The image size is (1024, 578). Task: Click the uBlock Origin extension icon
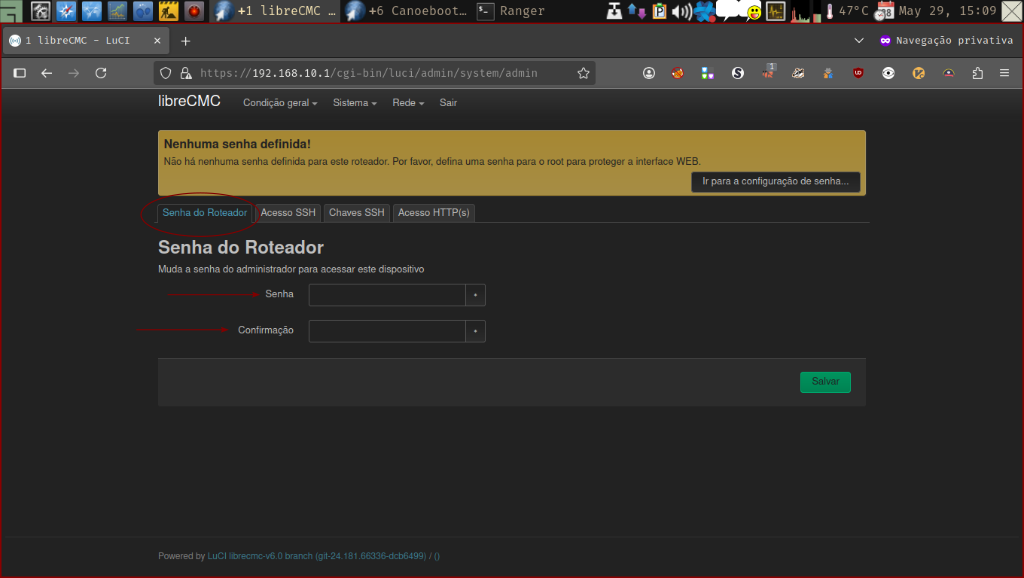858,73
